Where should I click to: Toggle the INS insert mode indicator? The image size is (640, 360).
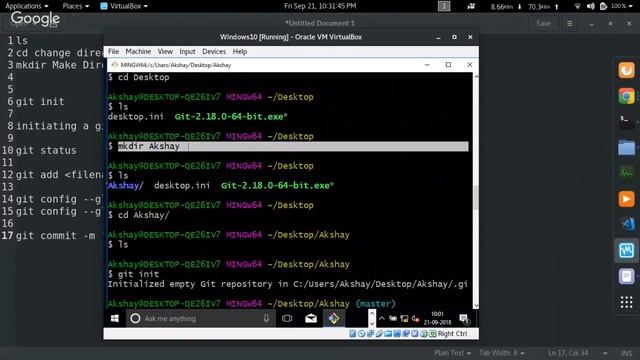[x=627, y=353]
